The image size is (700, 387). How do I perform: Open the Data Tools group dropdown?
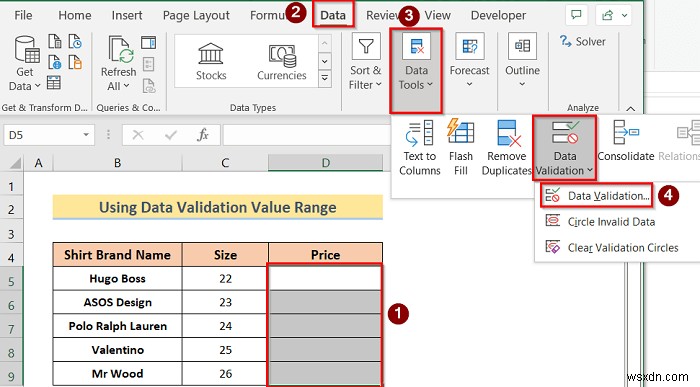click(416, 71)
